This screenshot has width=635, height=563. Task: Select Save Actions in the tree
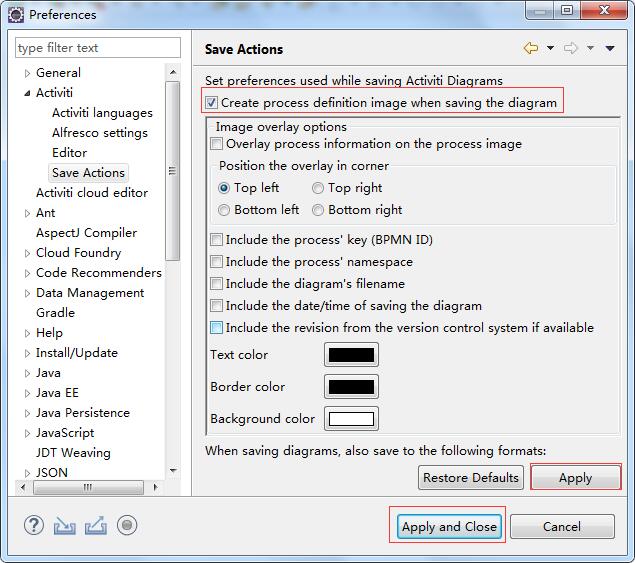[x=88, y=173]
